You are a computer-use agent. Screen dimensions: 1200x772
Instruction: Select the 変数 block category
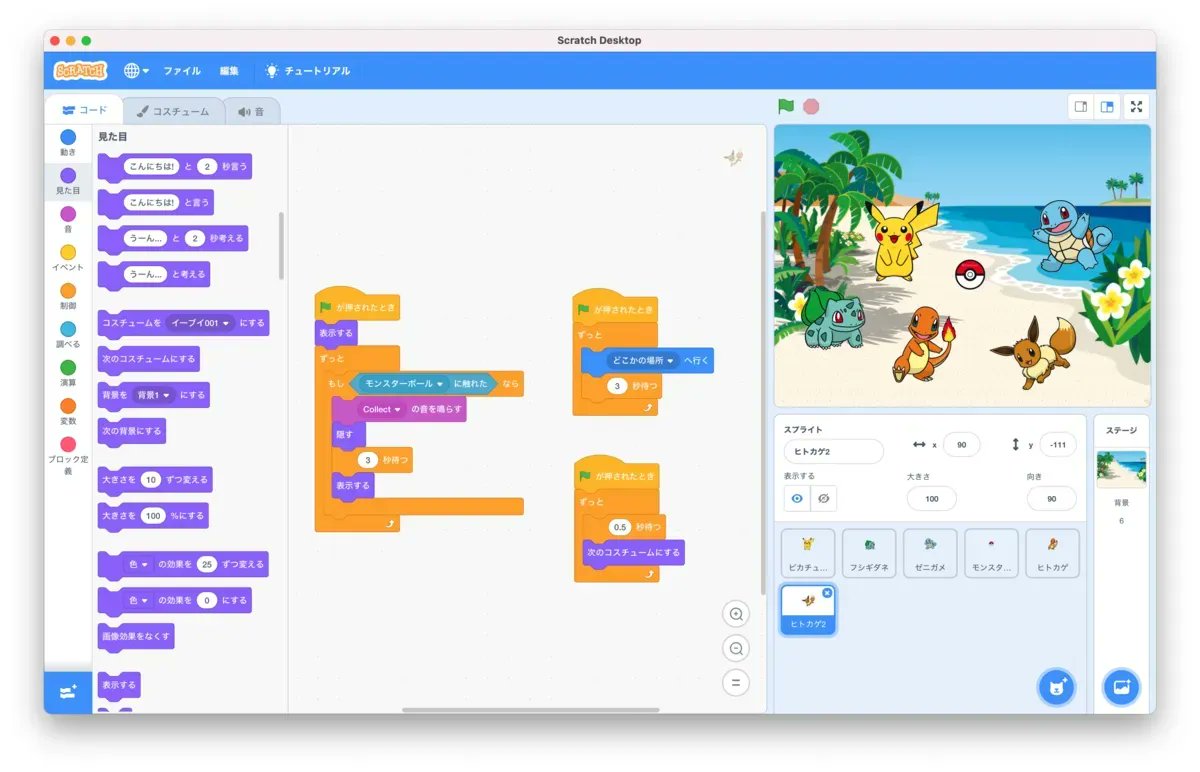tap(67, 411)
